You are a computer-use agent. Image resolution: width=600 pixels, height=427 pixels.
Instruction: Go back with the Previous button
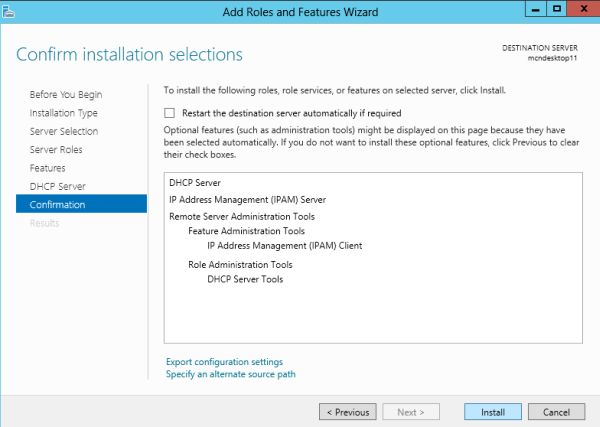click(348, 412)
